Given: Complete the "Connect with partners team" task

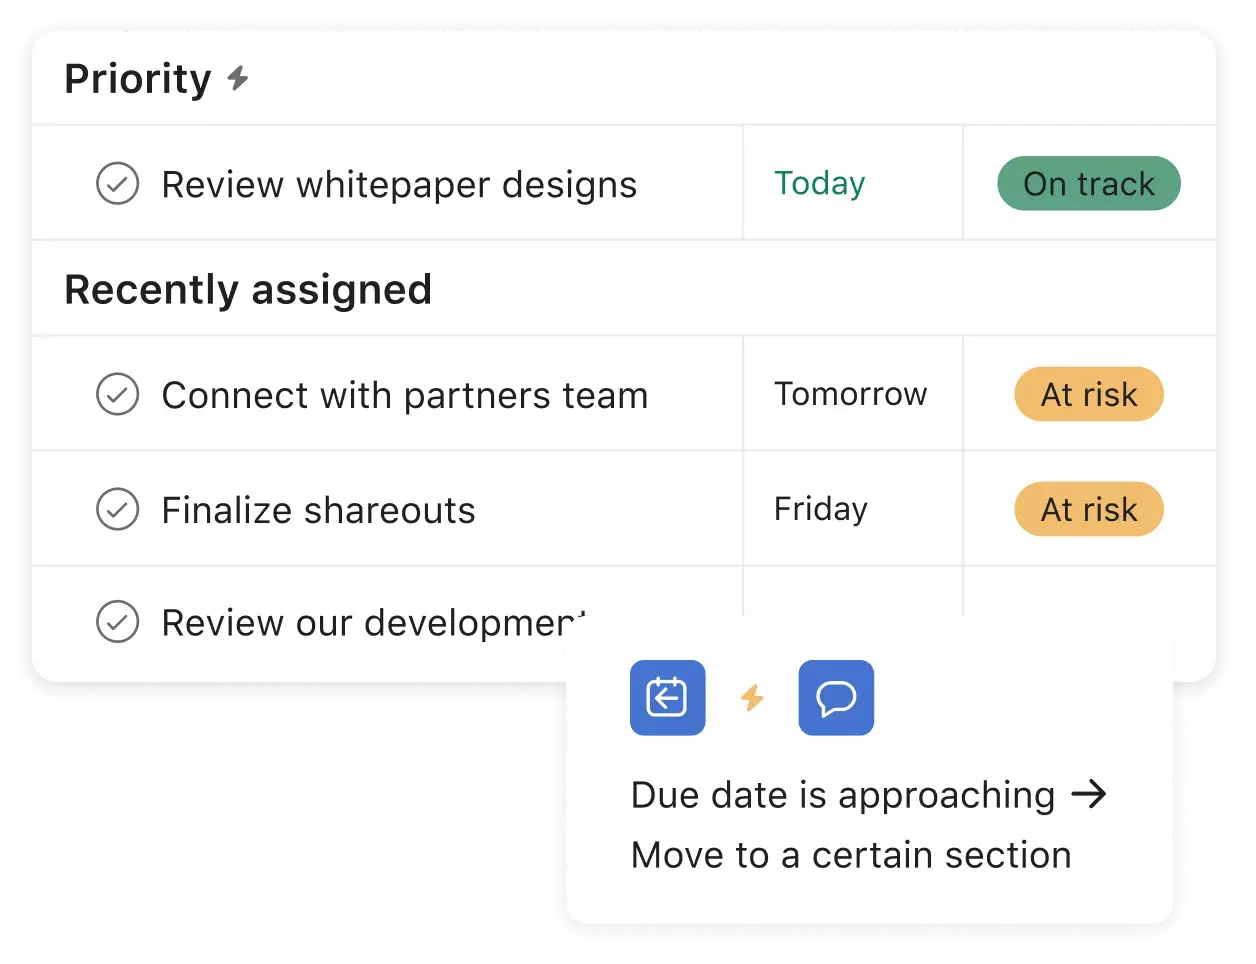Looking at the screenshot, I should (117, 394).
